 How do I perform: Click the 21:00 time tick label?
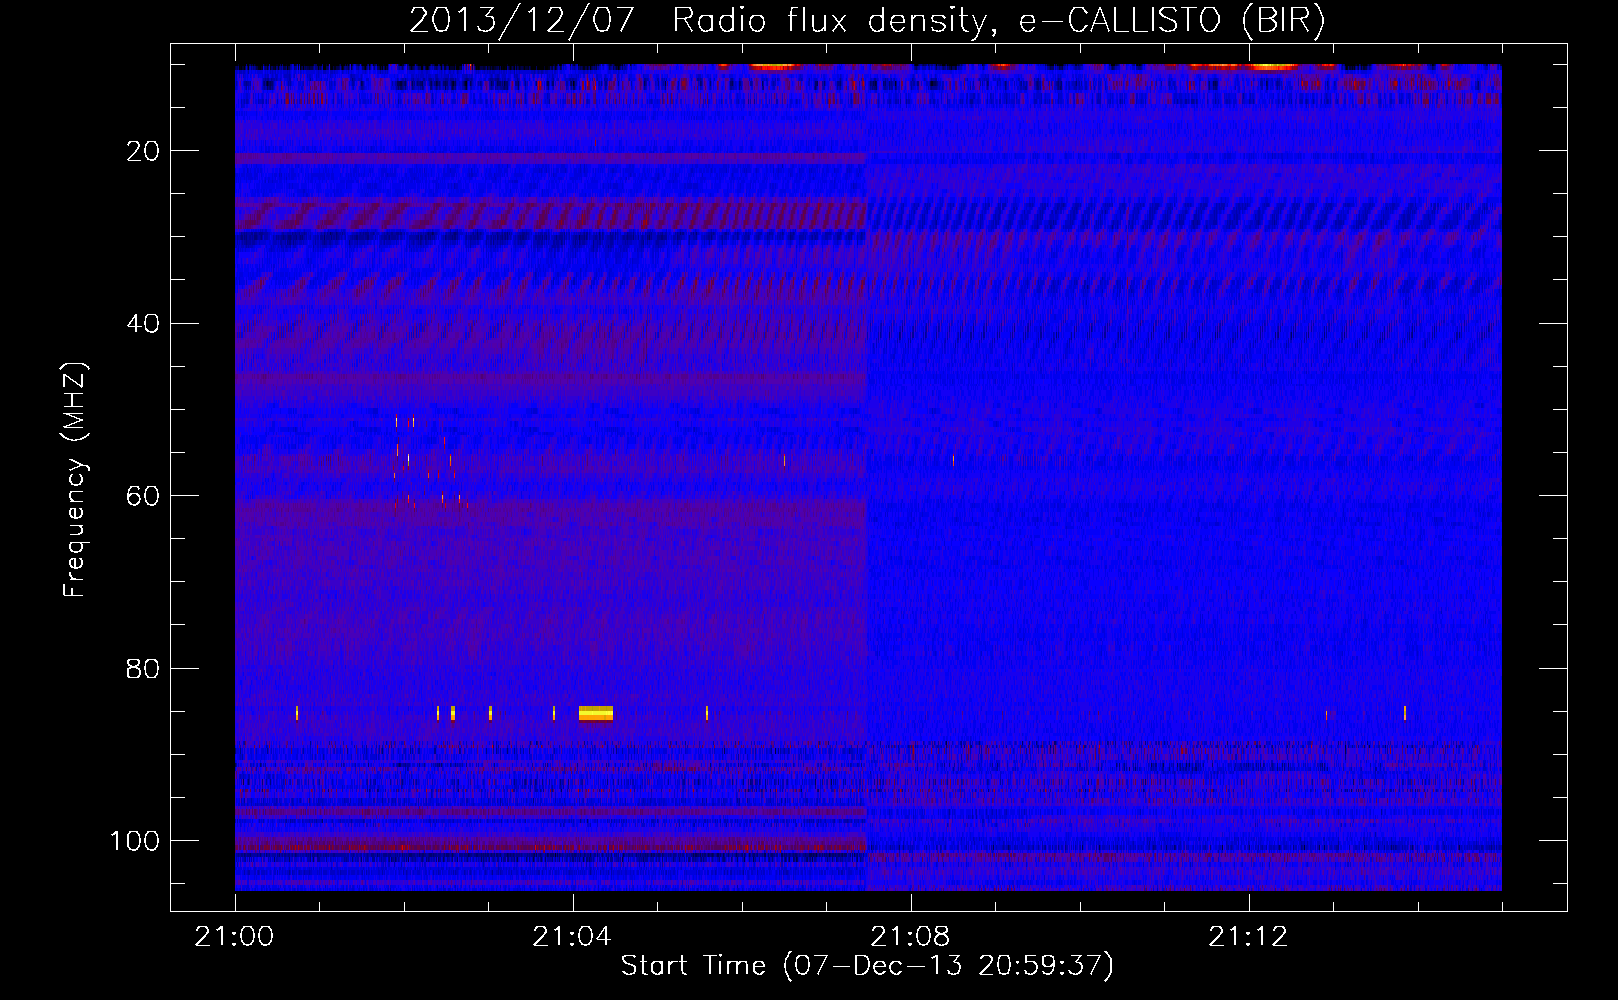(x=235, y=937)
